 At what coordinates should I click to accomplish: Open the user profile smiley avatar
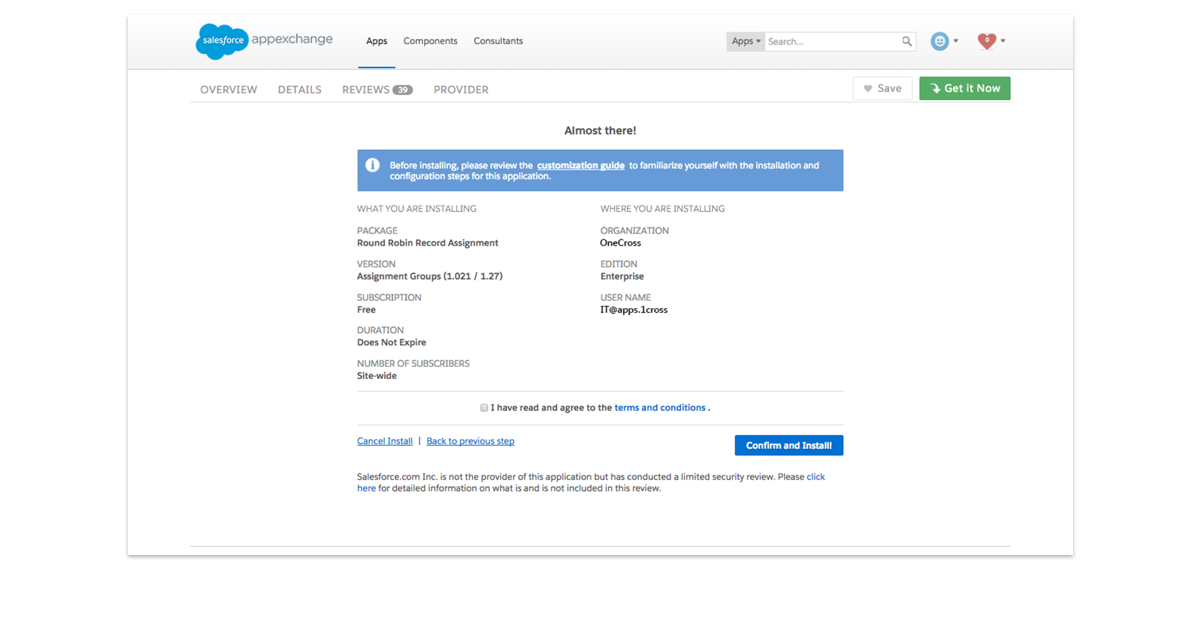pos(940,41)
